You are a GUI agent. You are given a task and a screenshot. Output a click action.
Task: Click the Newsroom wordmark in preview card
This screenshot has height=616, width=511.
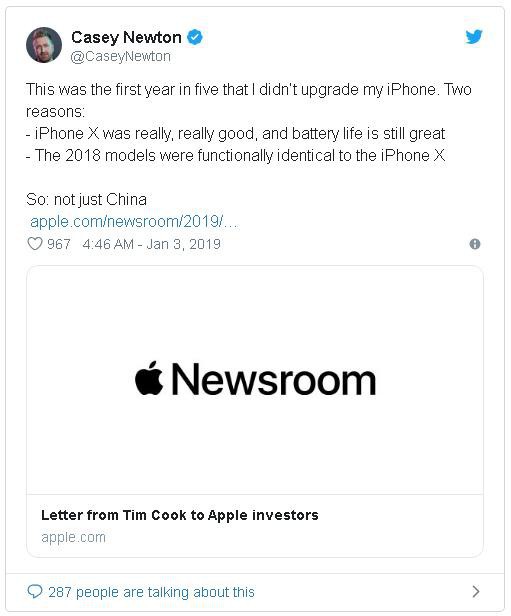(274, 379)
